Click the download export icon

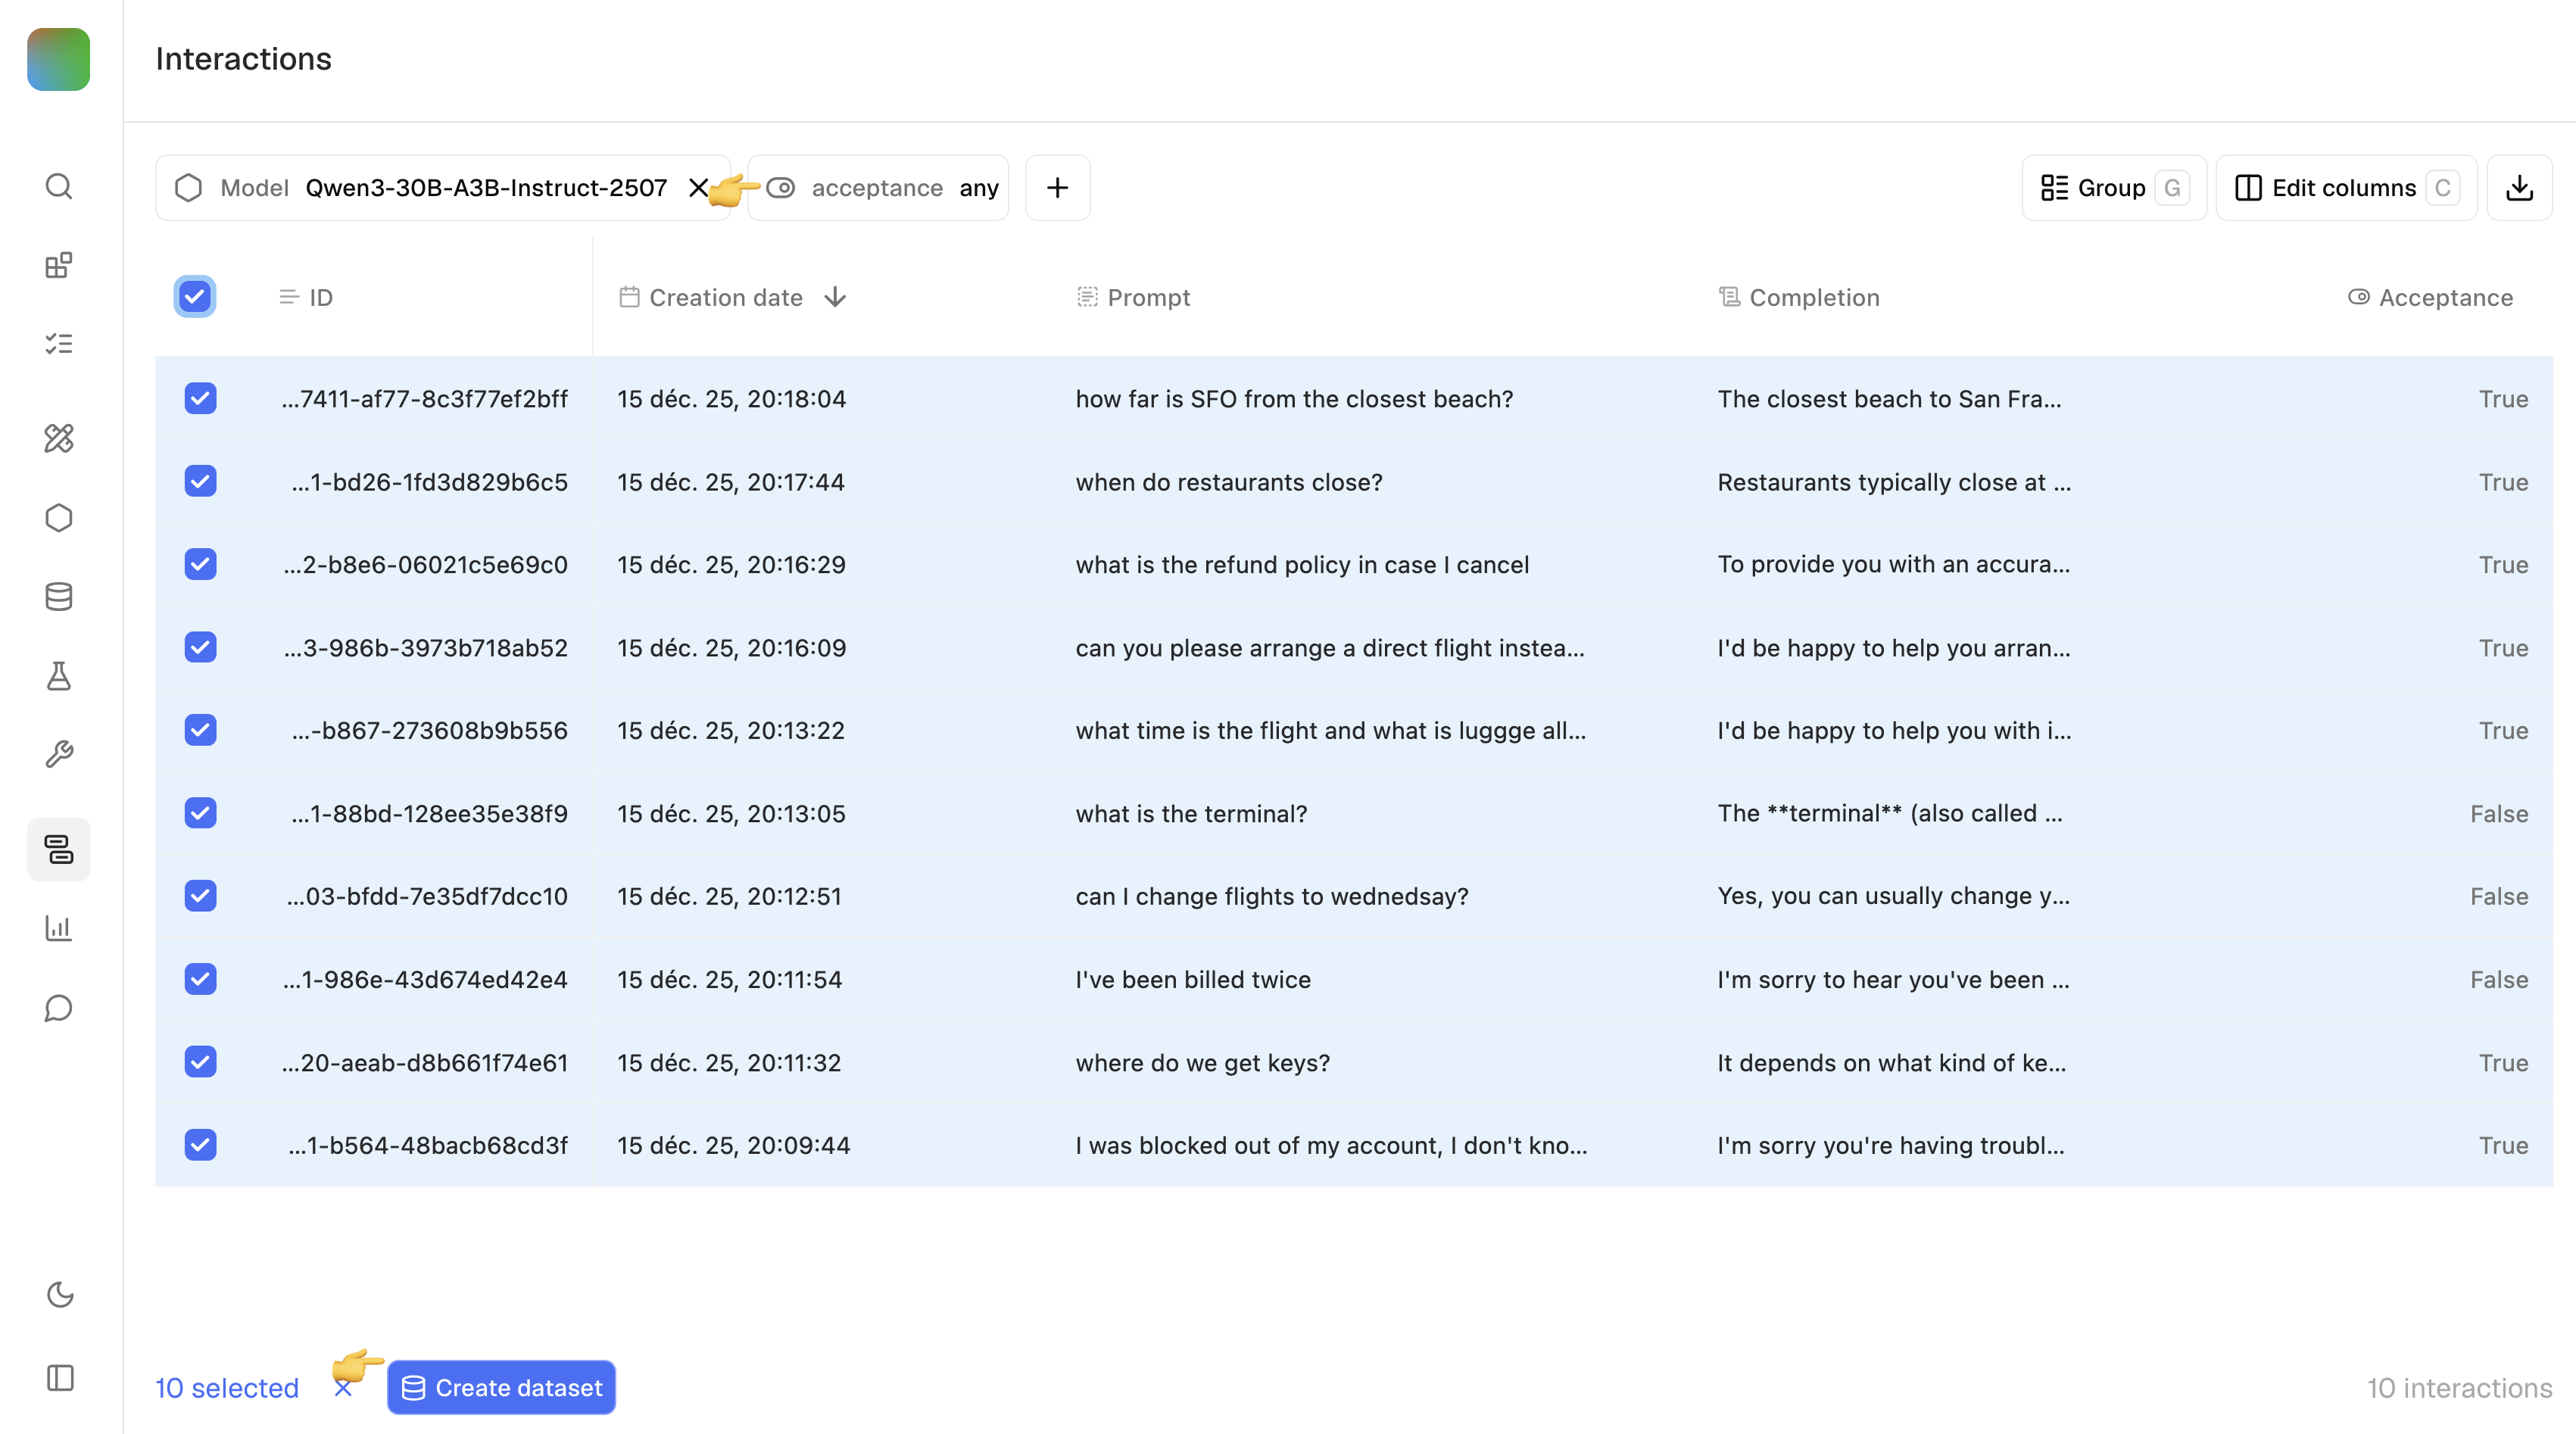click(2519, 188)
